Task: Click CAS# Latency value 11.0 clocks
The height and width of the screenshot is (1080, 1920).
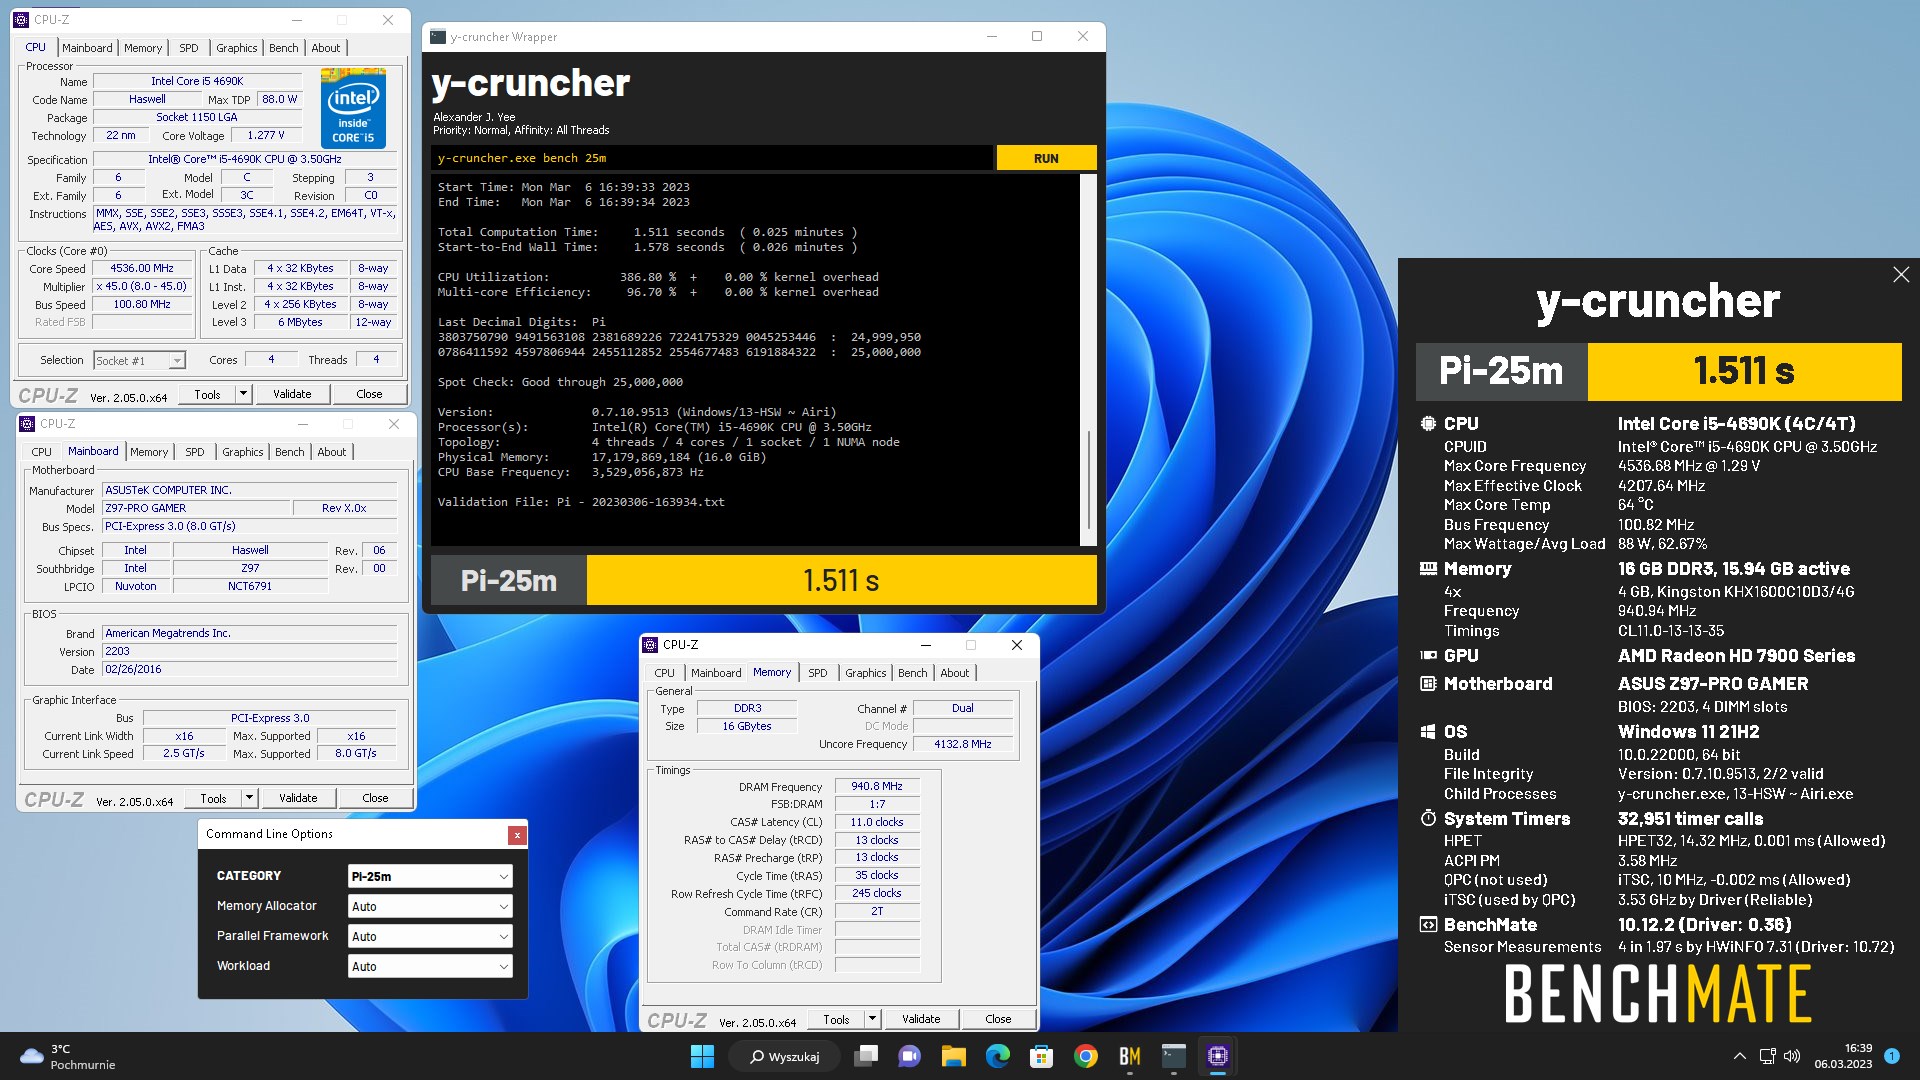Action: [x=877, y=822]
